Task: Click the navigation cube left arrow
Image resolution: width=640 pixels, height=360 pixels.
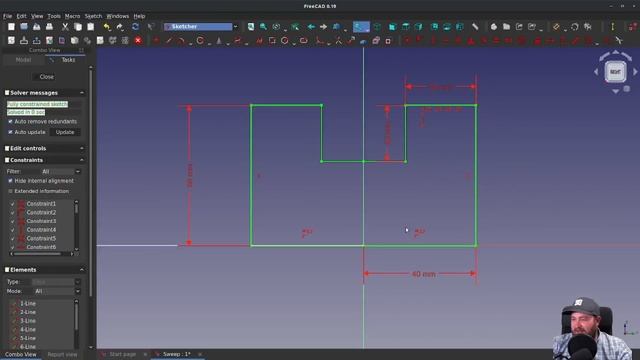Action: (596, 72)
